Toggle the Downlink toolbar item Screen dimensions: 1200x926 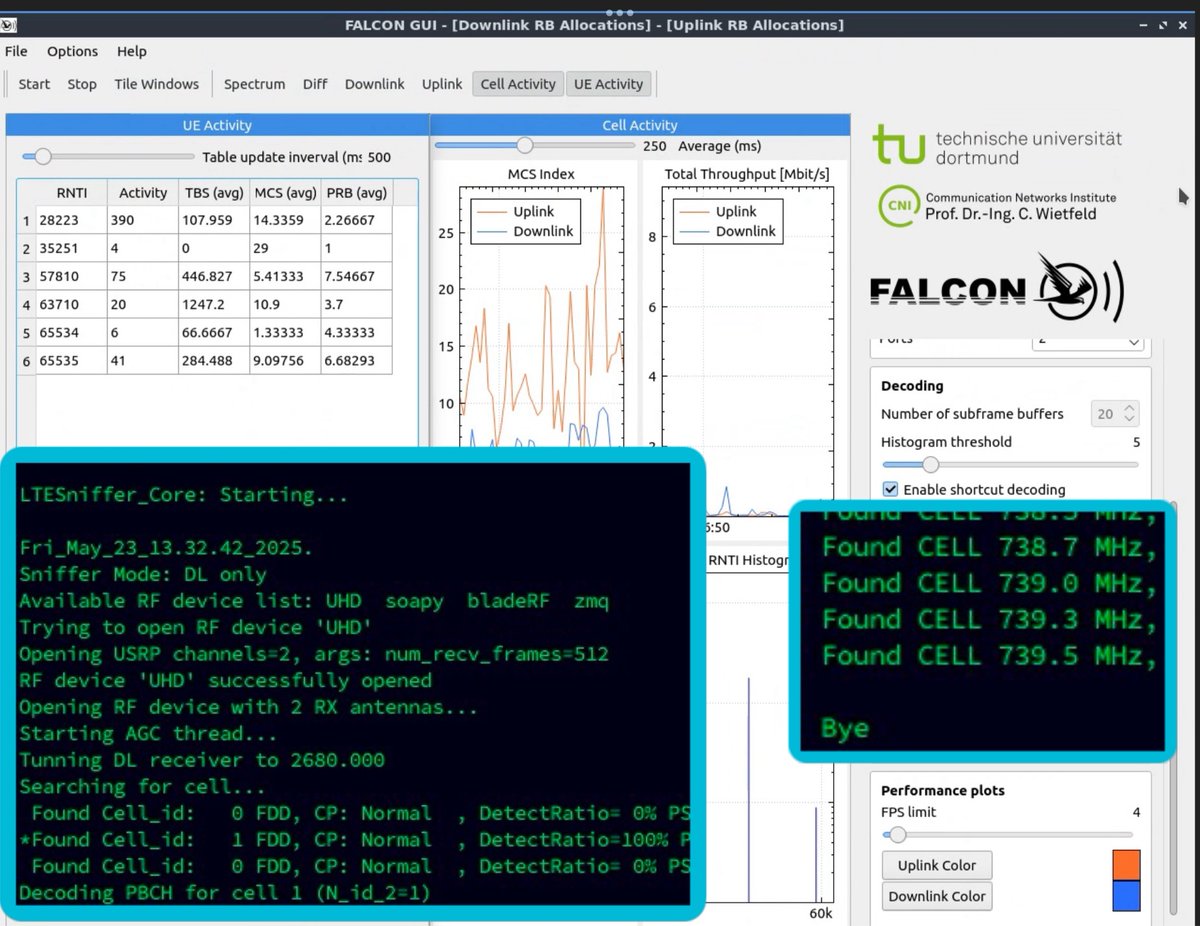coord(374,84)
